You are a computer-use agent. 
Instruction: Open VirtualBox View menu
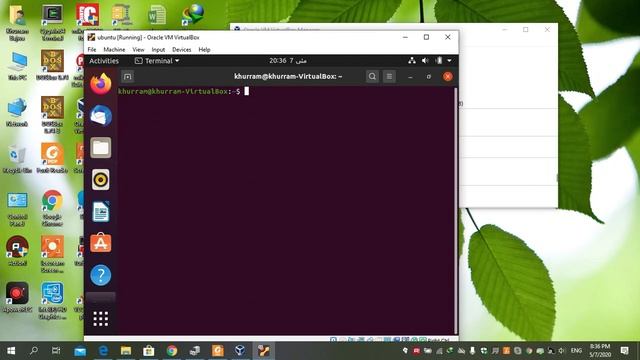point(138,49)
